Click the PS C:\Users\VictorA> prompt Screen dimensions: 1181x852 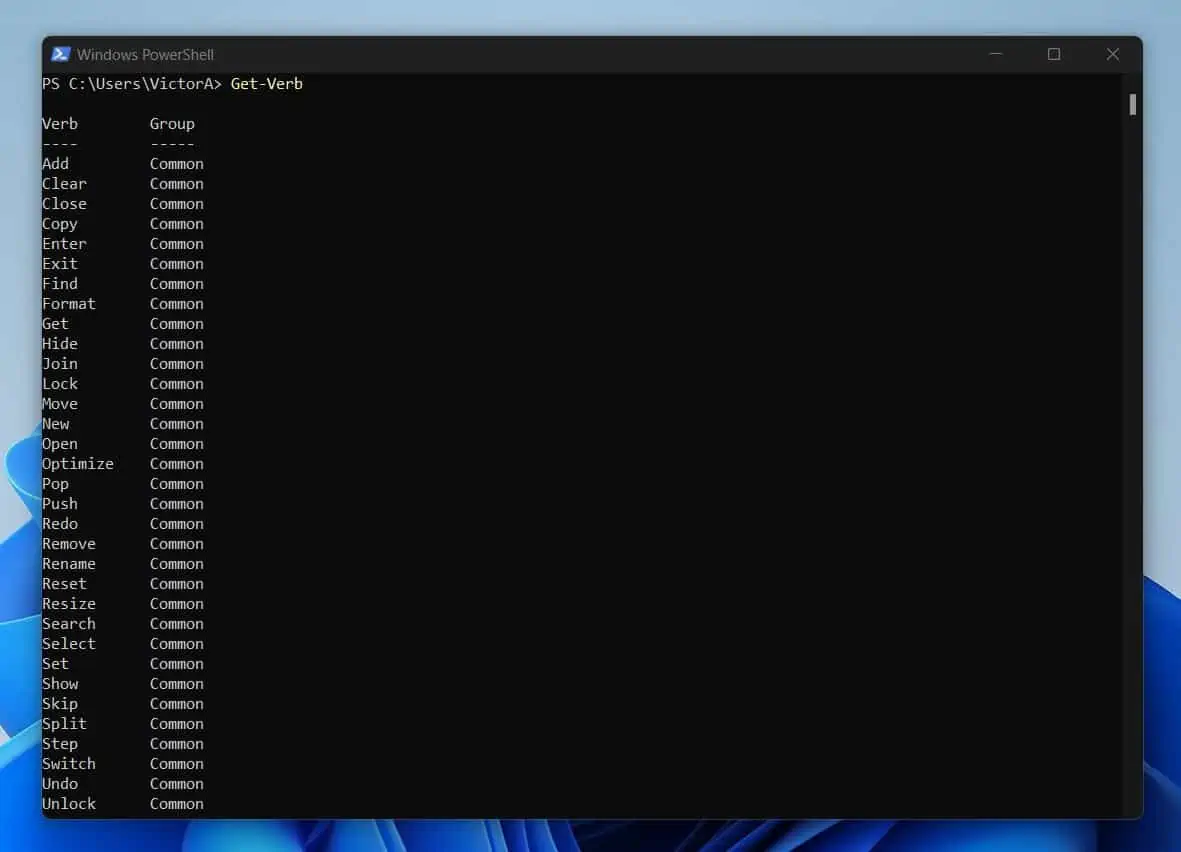pos(132,84)
